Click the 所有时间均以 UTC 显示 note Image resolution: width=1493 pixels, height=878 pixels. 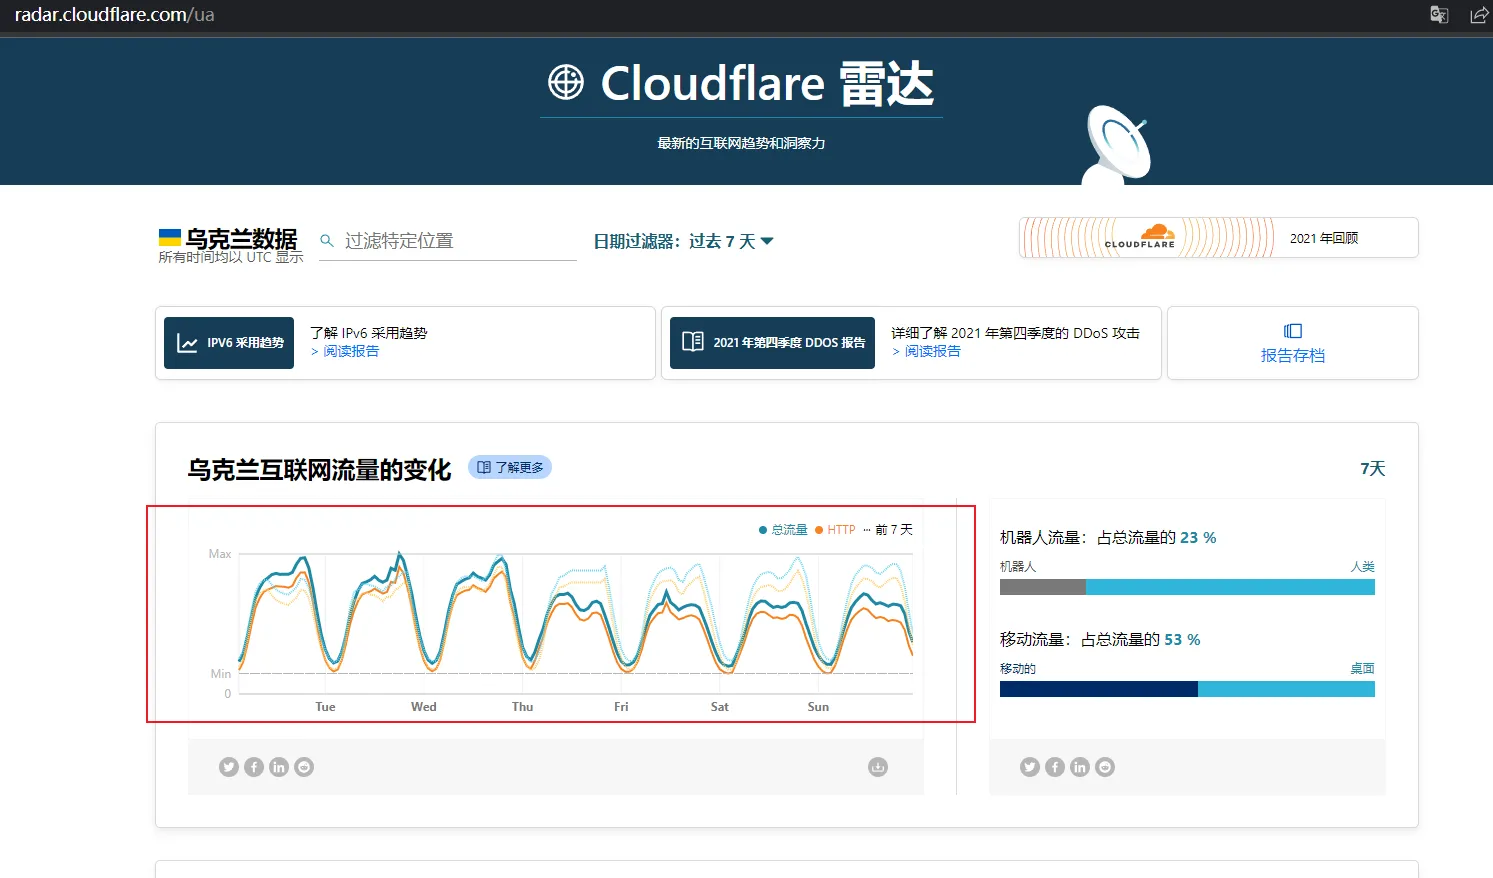coord(231,257)
